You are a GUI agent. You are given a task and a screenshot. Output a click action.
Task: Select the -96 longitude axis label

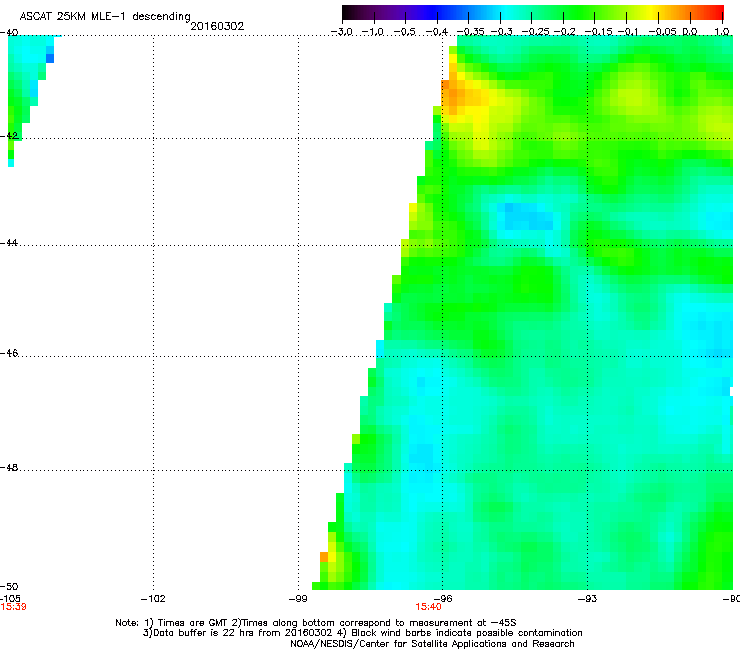(x=443, y=599)
